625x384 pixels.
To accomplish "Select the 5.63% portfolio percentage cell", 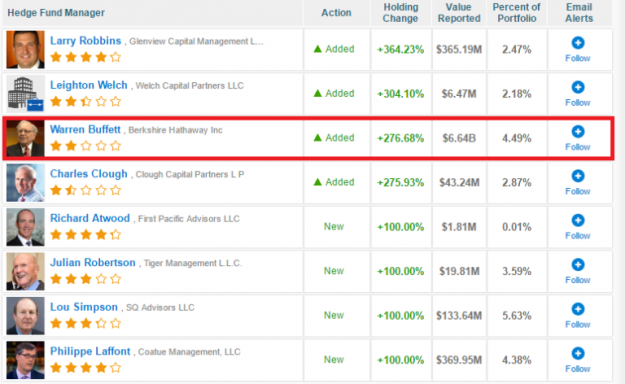I will coord(517,316).
